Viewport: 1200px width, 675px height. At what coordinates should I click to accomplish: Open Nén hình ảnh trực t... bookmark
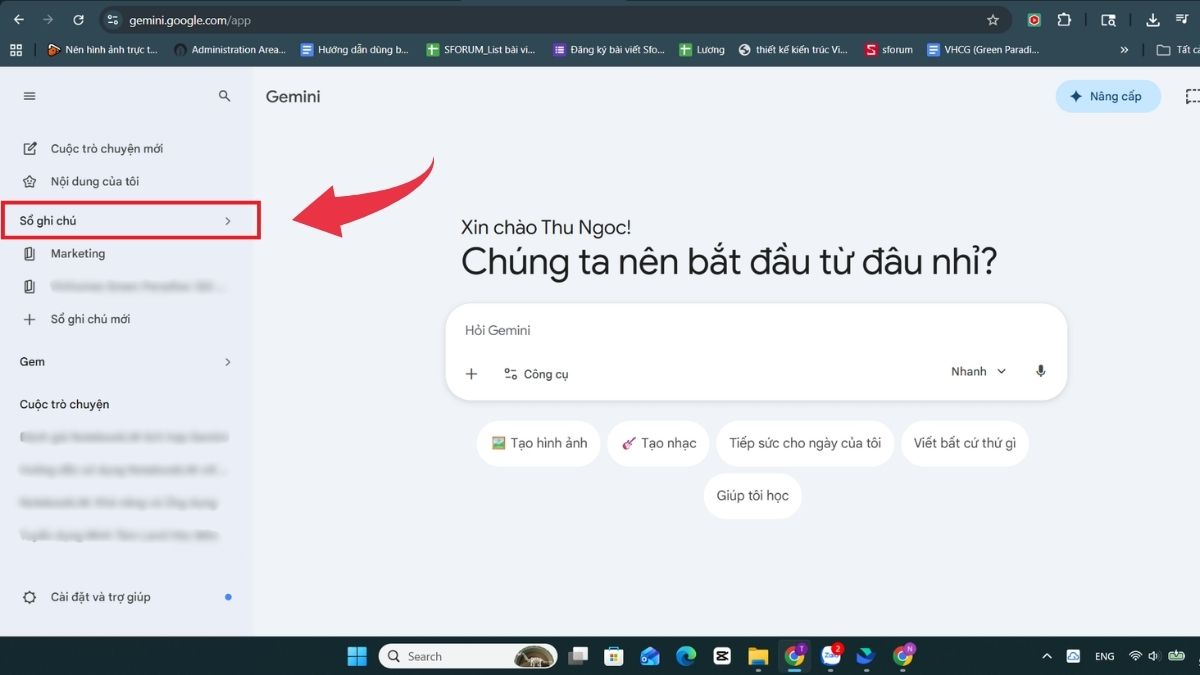(x=101, y=49)
